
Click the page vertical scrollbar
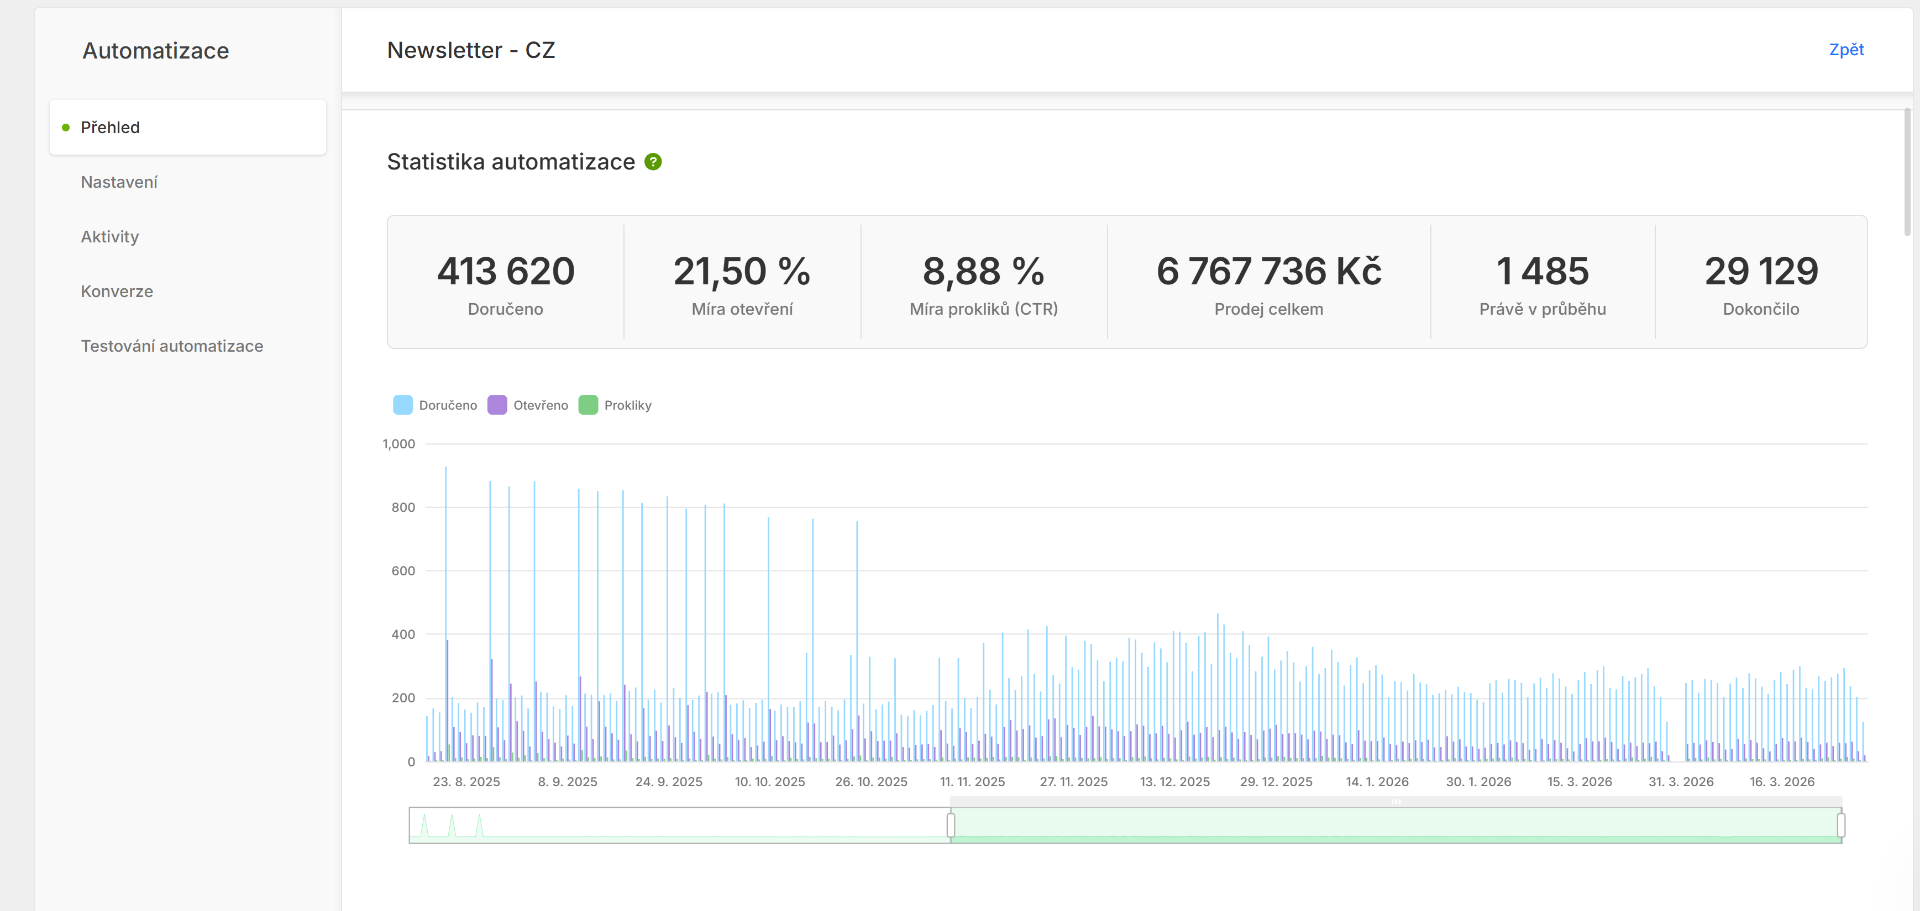[x=1908, y=172]
